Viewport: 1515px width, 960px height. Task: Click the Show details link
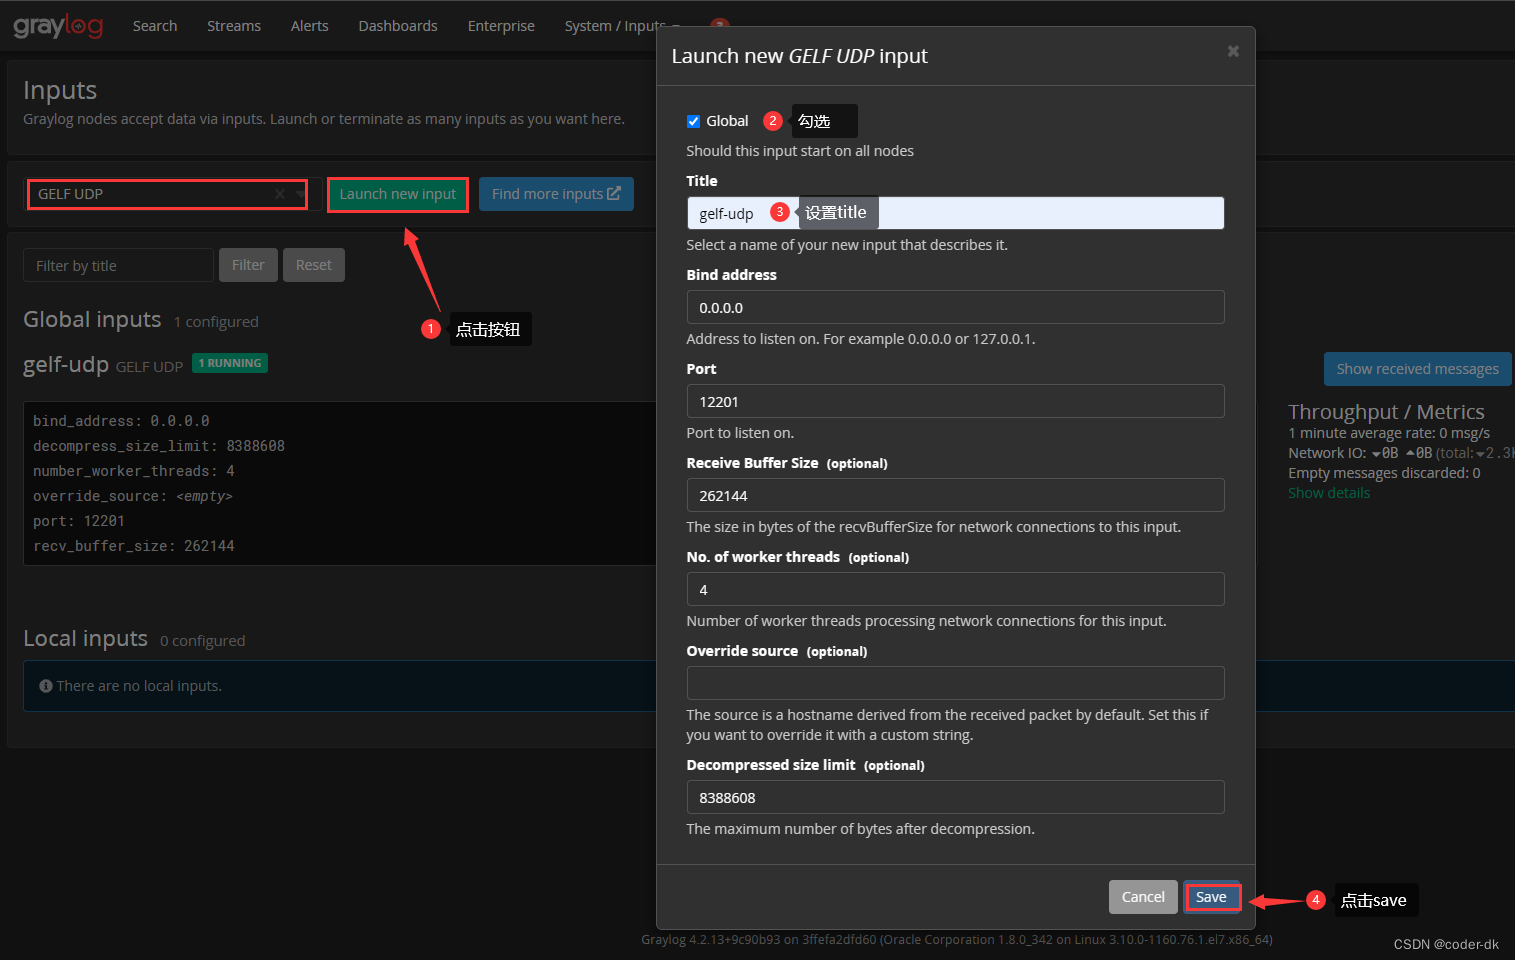coord(1329,493)
